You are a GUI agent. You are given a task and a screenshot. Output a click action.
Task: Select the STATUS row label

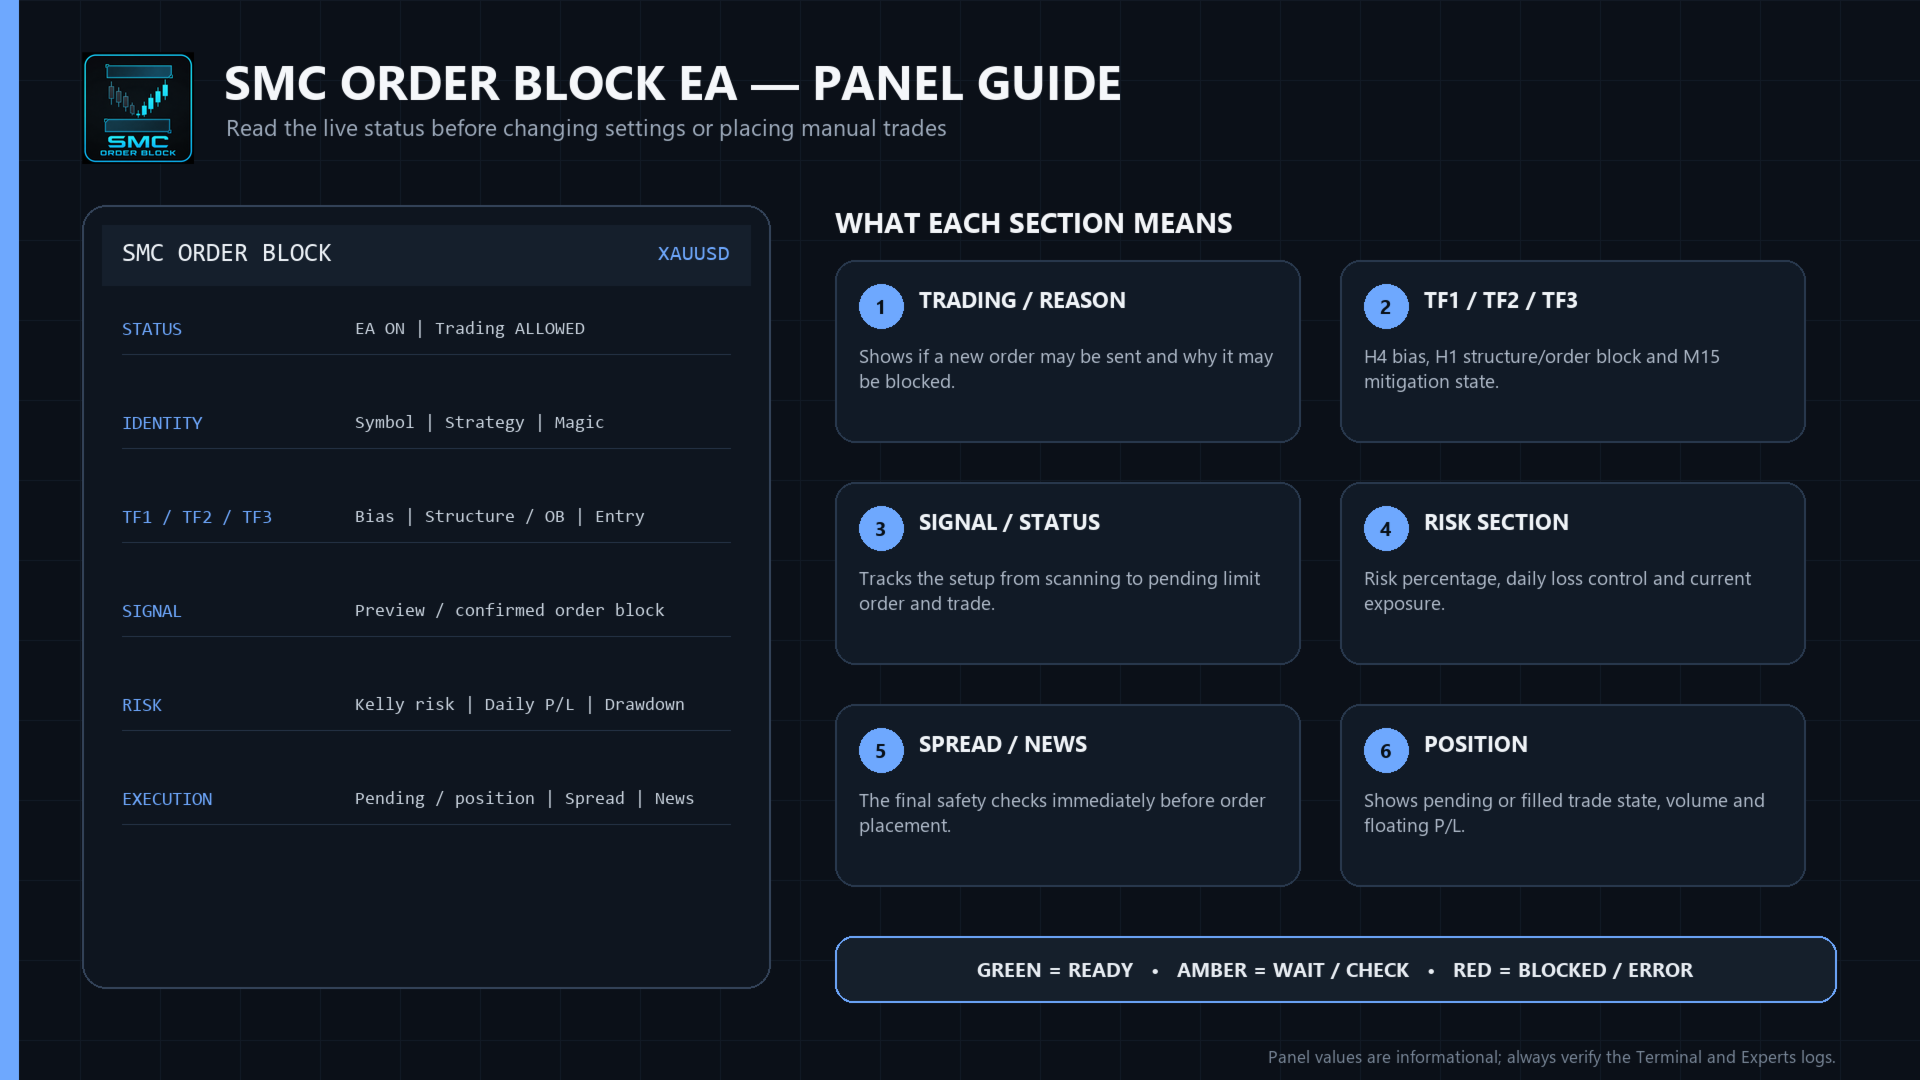coord(152,329)
